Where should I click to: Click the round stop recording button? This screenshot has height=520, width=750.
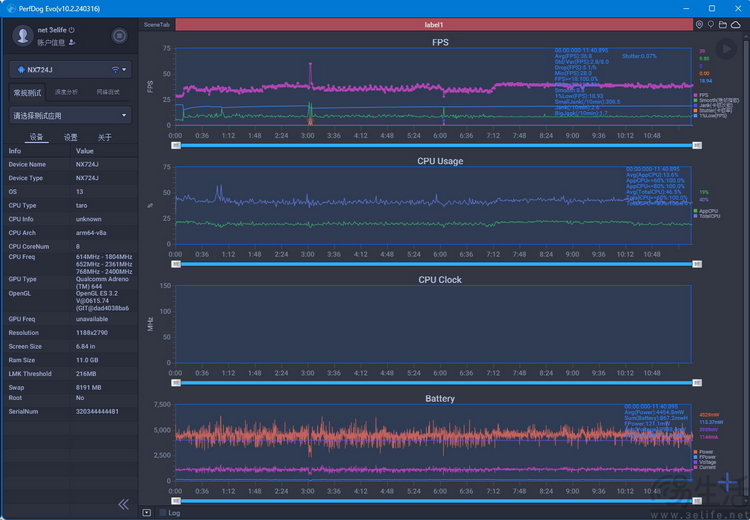(119, 35)
